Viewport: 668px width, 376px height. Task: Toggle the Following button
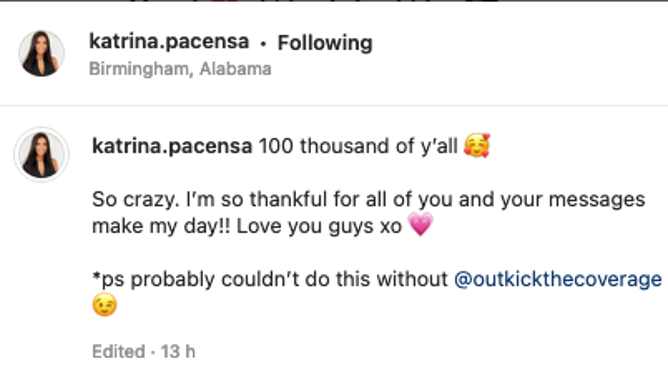click(325, 43)
